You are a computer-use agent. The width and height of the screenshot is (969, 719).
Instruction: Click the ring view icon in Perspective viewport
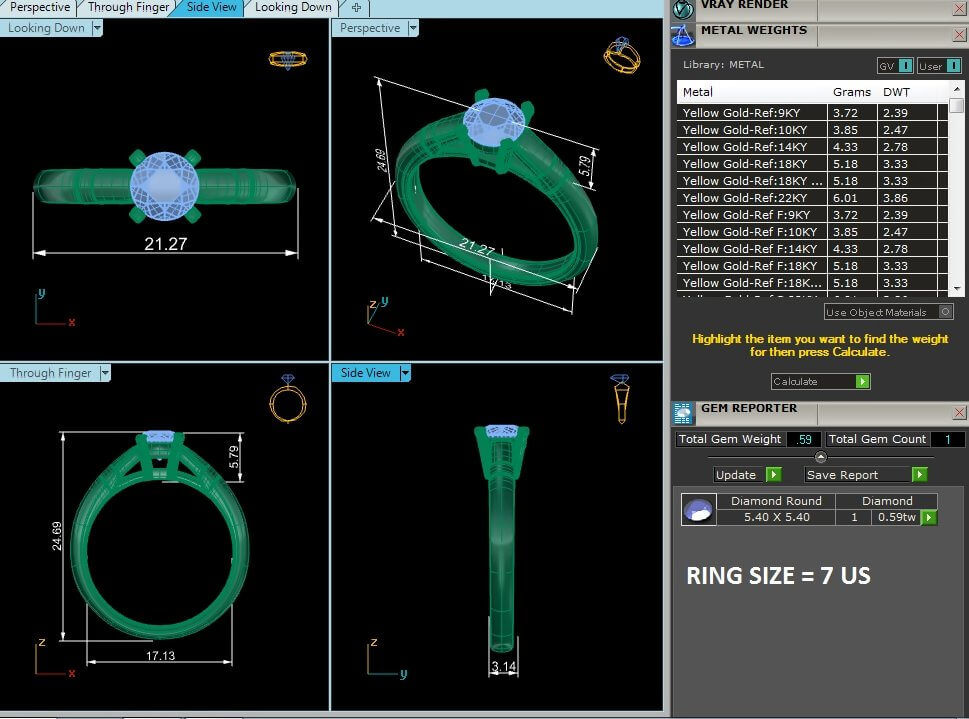(x=621, y=55)
